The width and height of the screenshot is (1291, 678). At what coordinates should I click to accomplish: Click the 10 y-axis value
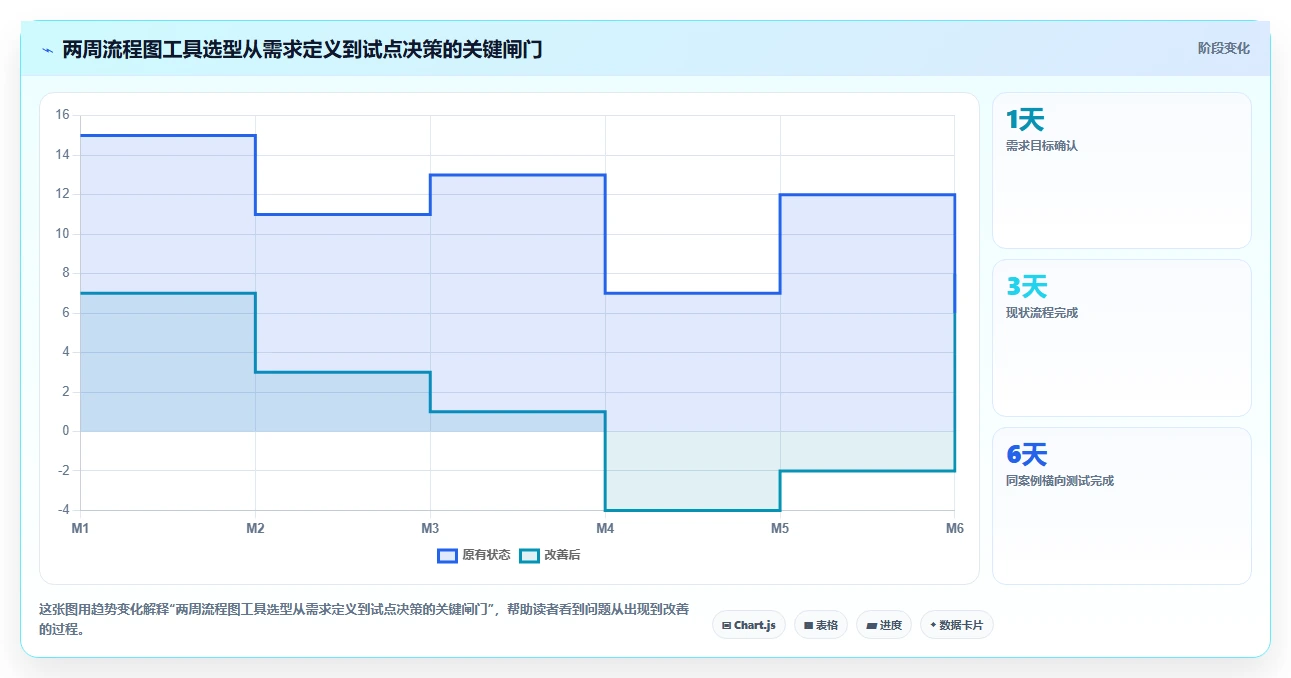62,234
